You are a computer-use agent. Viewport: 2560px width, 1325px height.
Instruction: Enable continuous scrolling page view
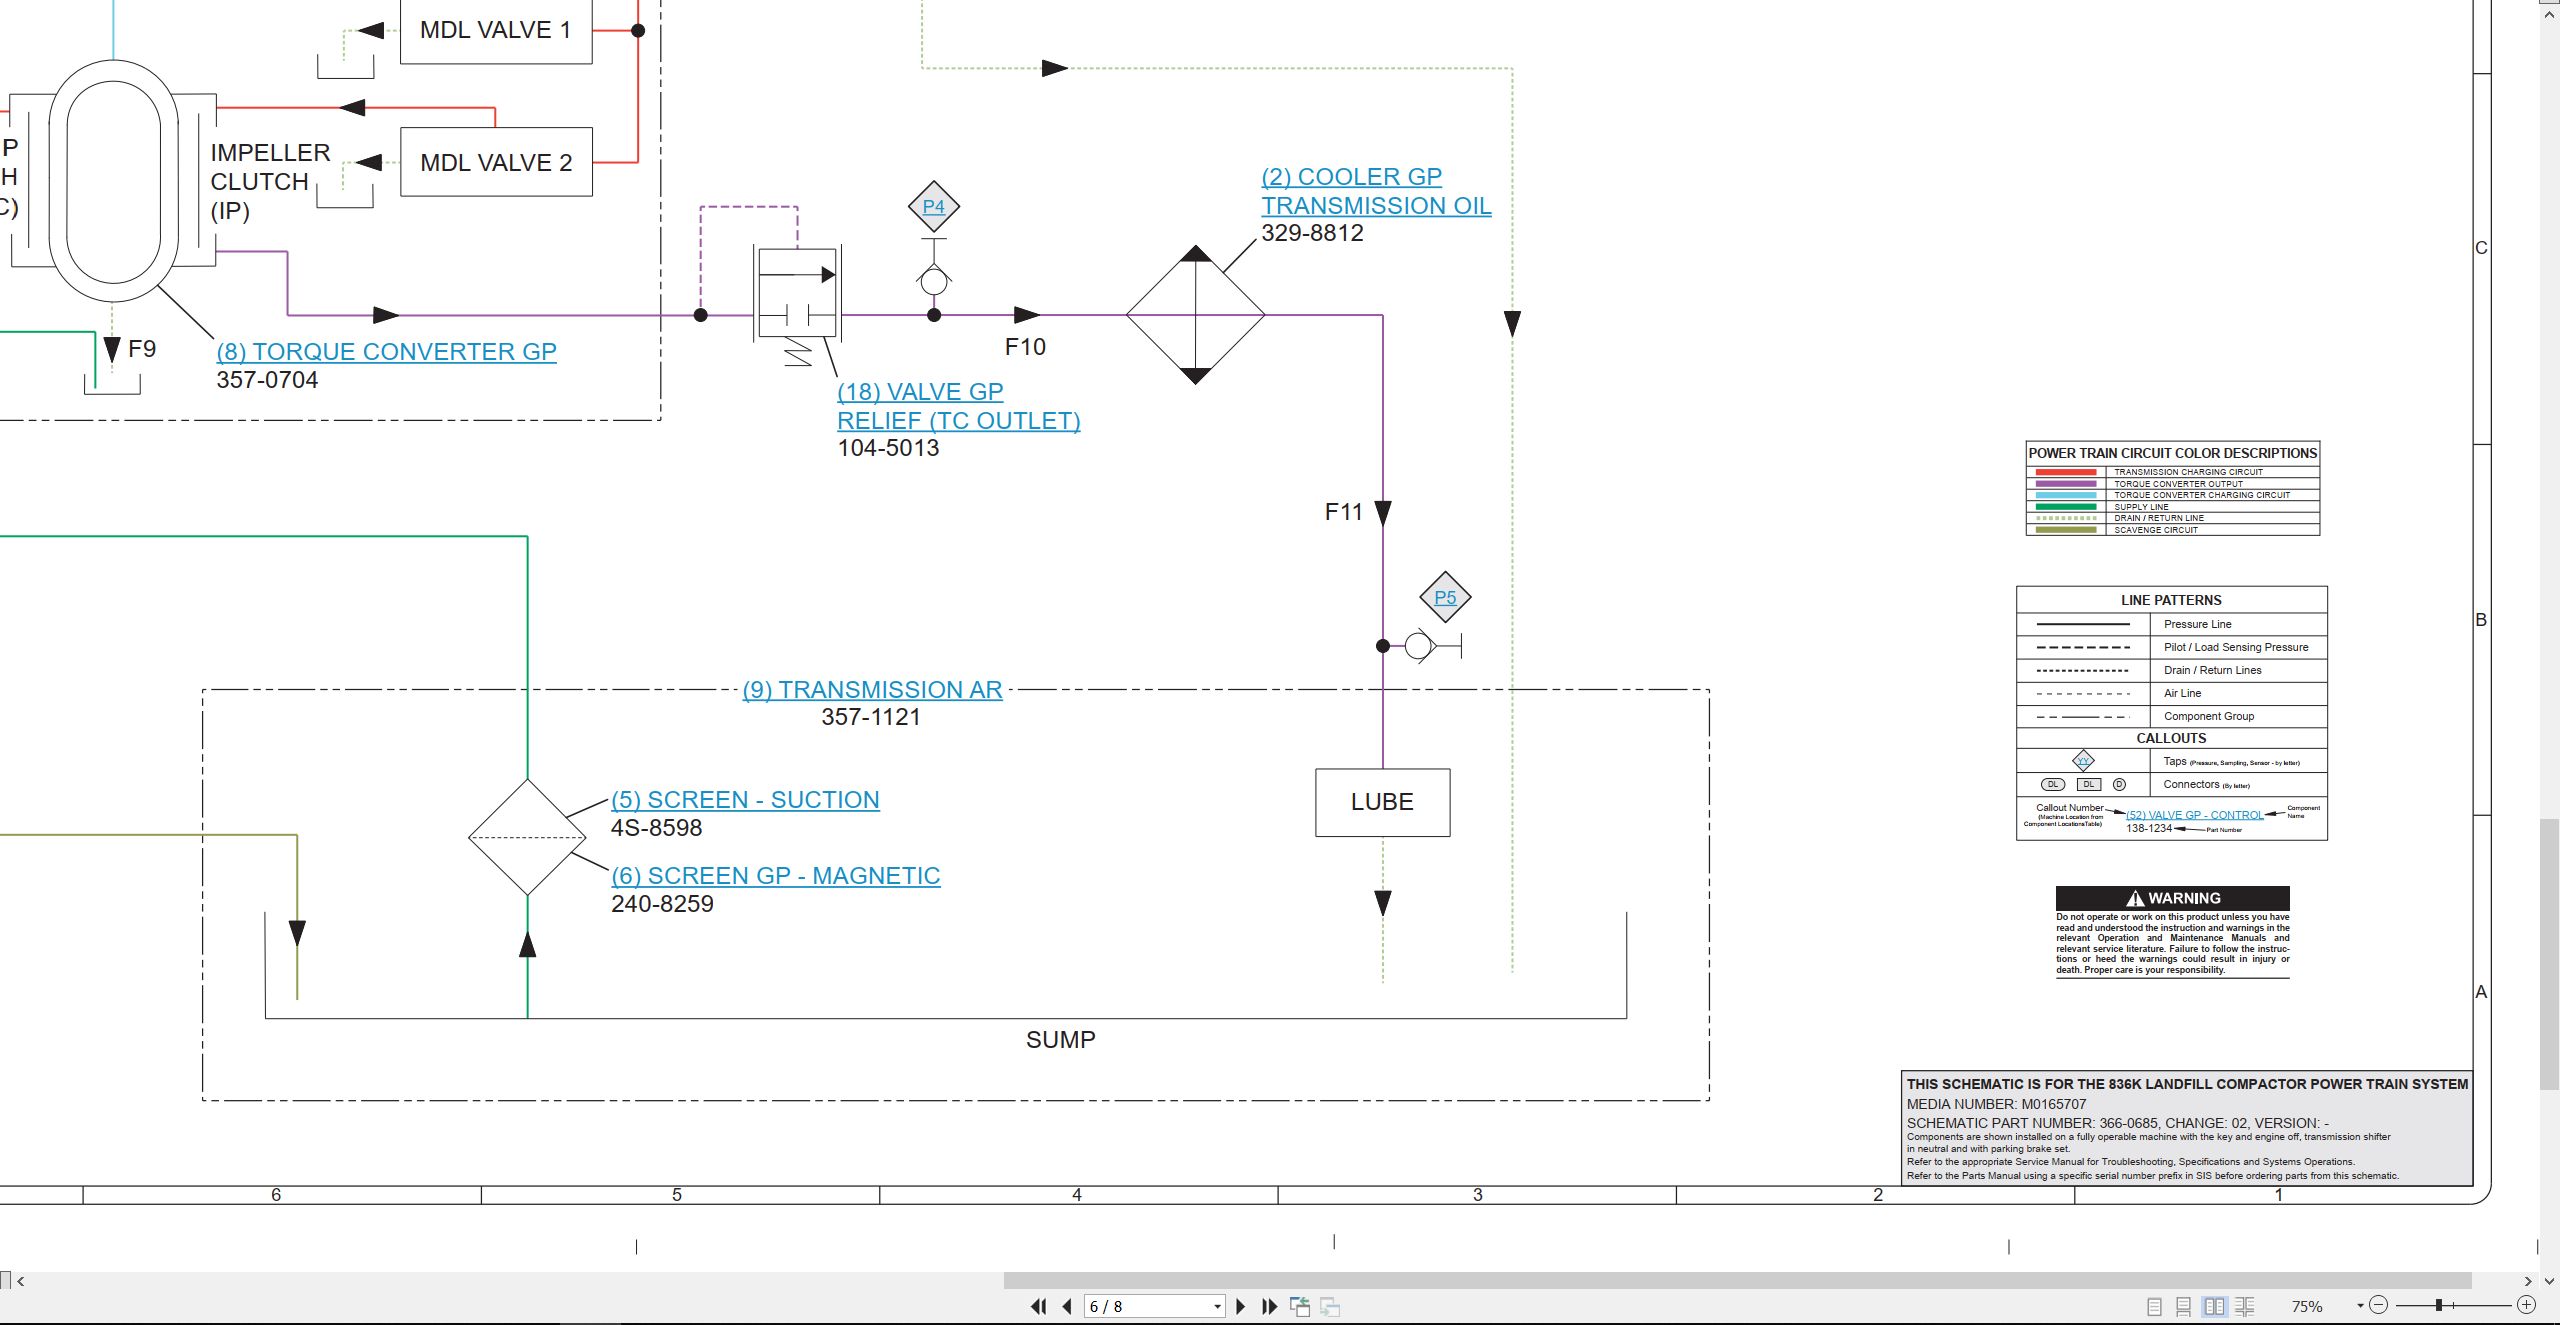click(x=2184, y=1306)
